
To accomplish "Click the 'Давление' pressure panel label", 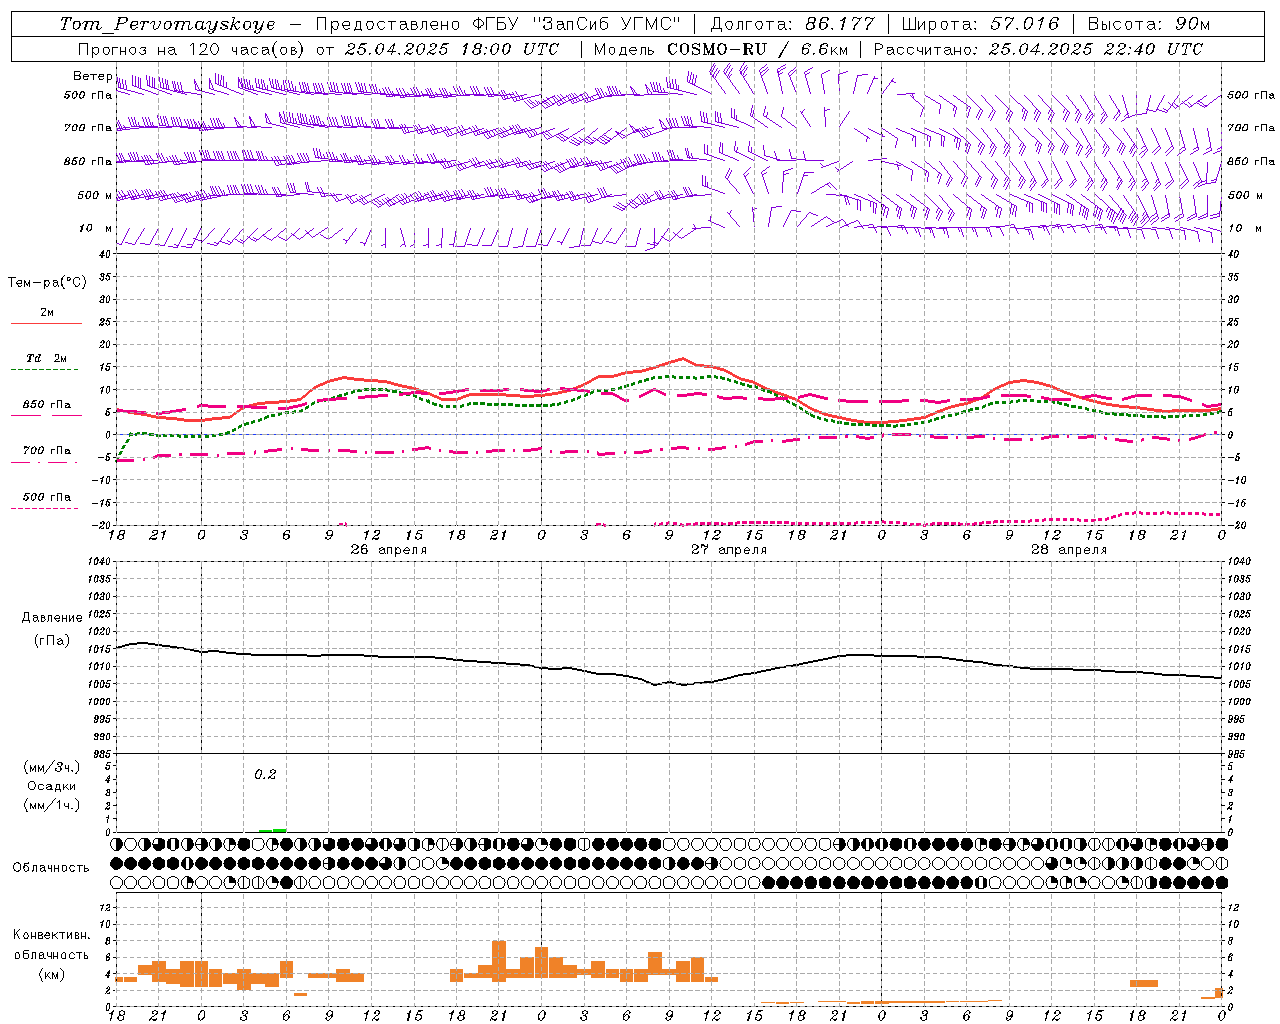I will tap(52, 618).
